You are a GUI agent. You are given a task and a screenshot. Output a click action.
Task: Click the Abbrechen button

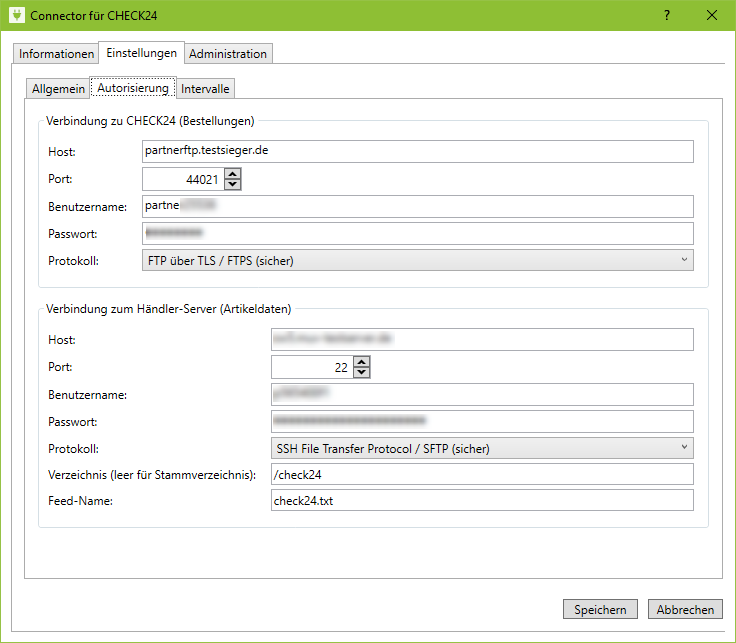tap(685, 609)
